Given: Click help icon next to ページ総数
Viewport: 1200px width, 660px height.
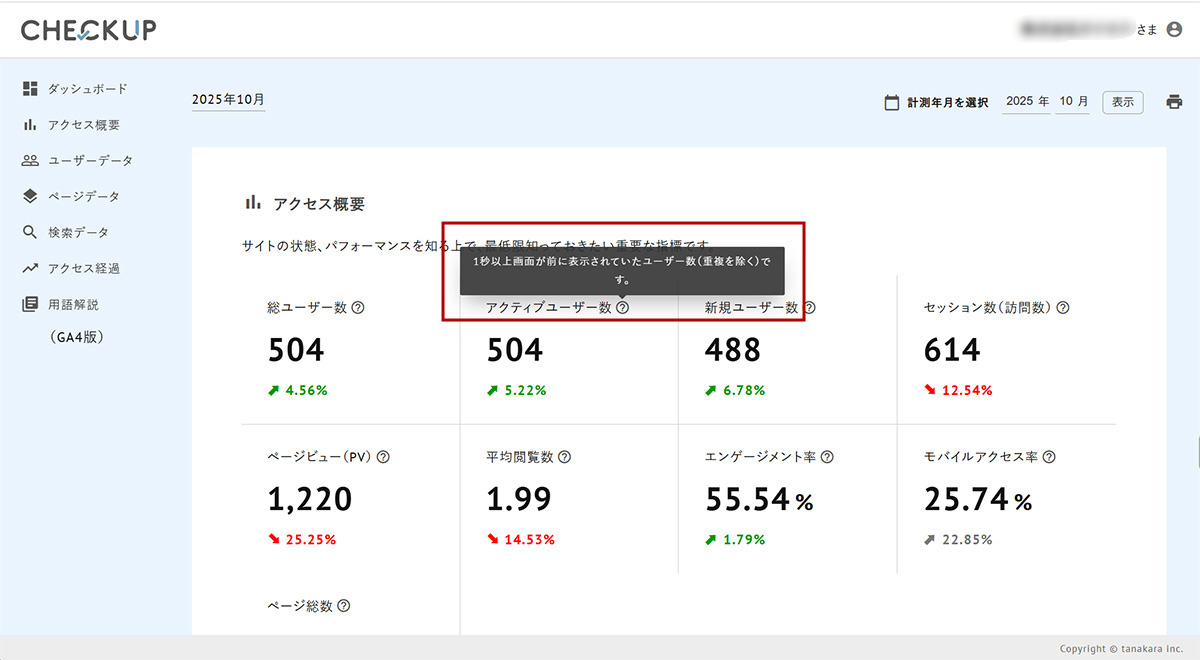Looking at the screenshot, I should point(343,606).
